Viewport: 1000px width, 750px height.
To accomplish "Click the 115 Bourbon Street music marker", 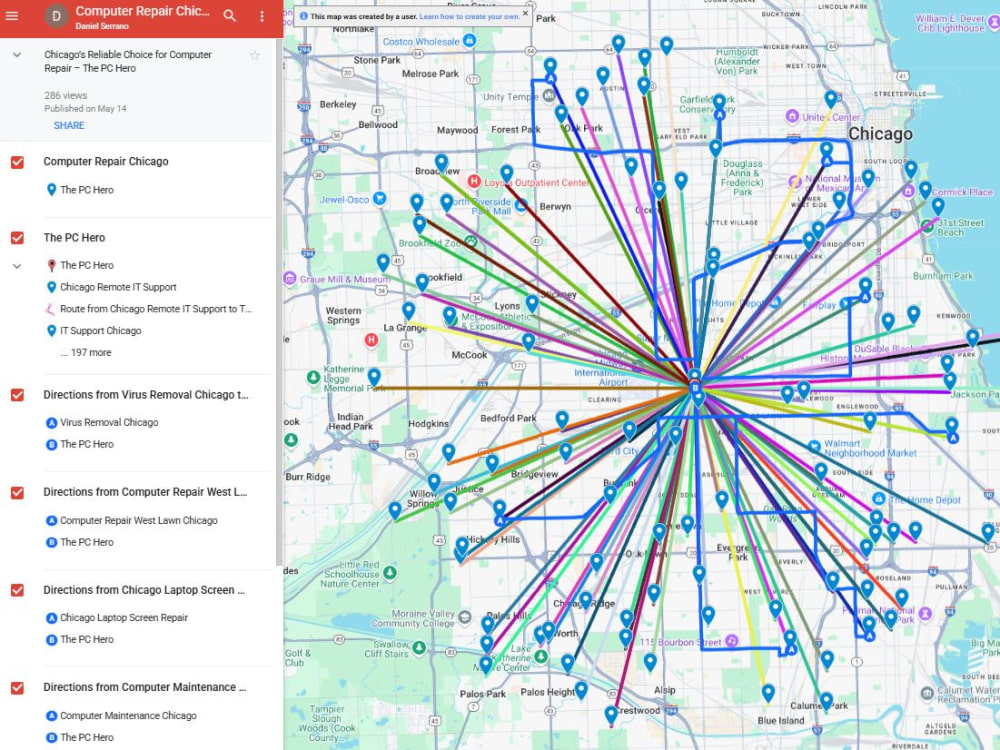I will [732, 641].
